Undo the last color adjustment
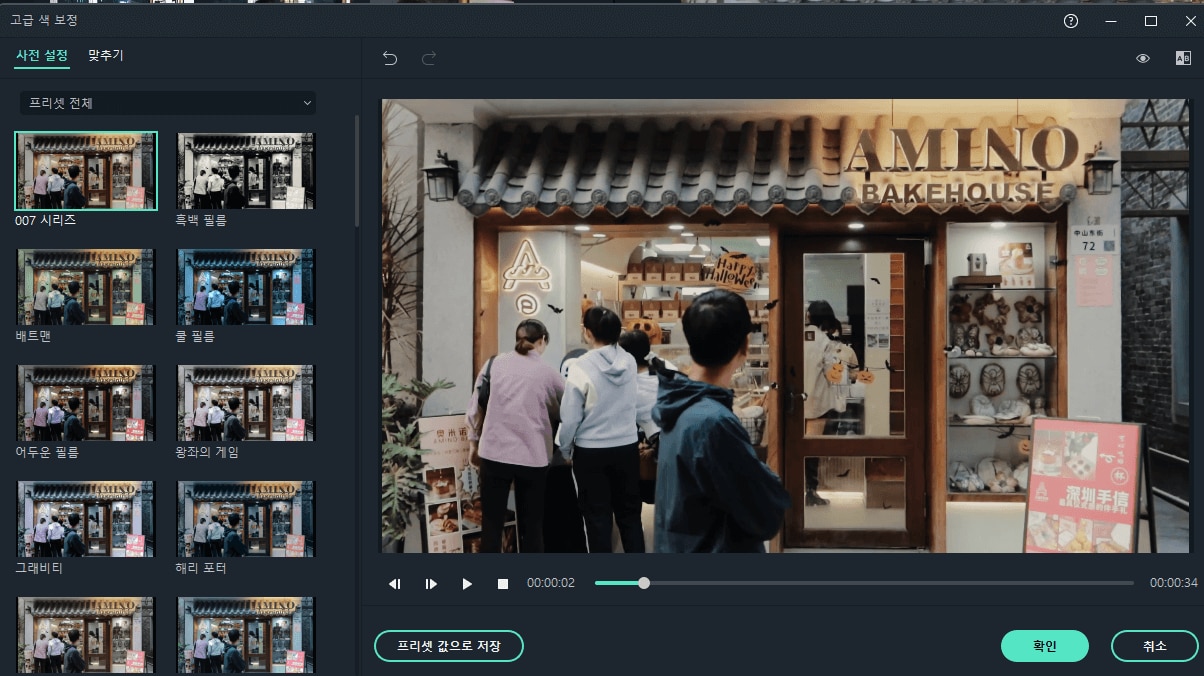The height and width of the screenshot is (676, 1204). (x=390, y=58)
